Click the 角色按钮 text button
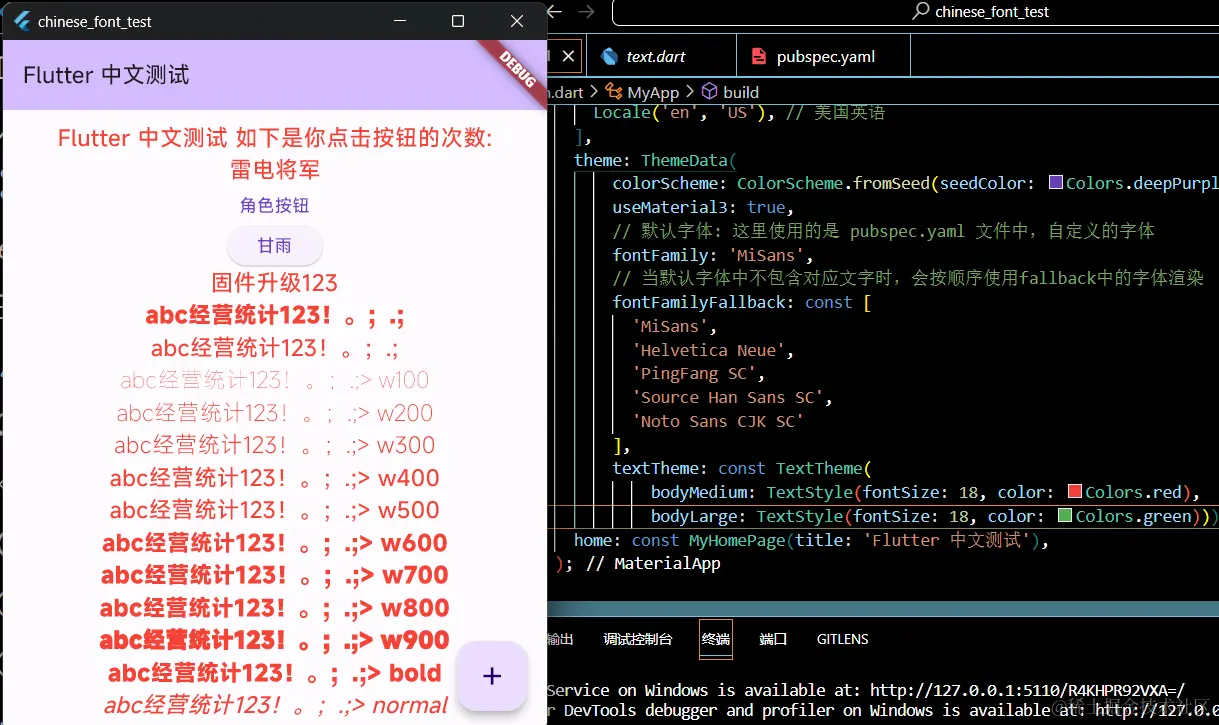 pyautogui.click(x=275, y=206)
